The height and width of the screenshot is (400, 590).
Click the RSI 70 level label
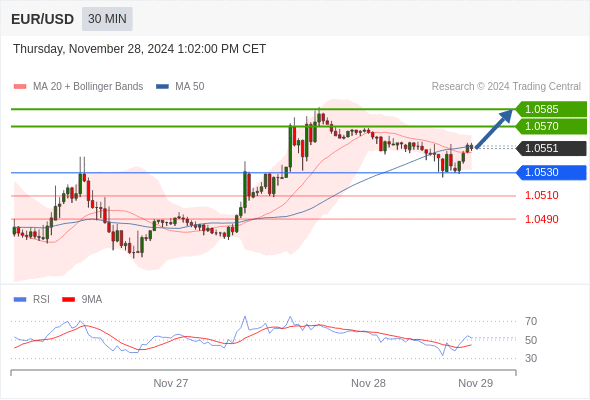click(x=531, y=321)
